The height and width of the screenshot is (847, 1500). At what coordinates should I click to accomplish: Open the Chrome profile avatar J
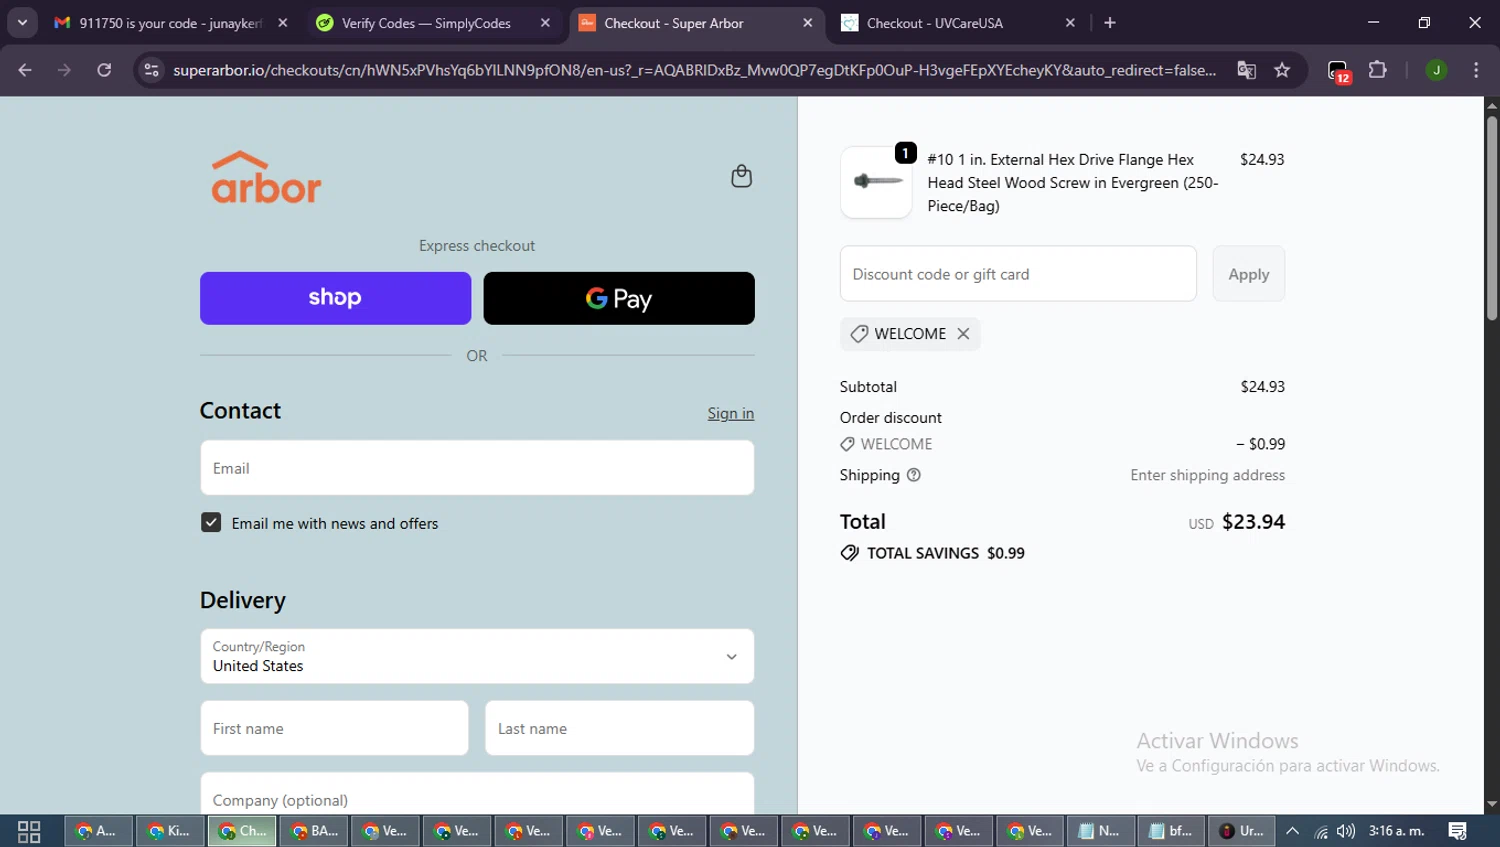click(1436, 70)
